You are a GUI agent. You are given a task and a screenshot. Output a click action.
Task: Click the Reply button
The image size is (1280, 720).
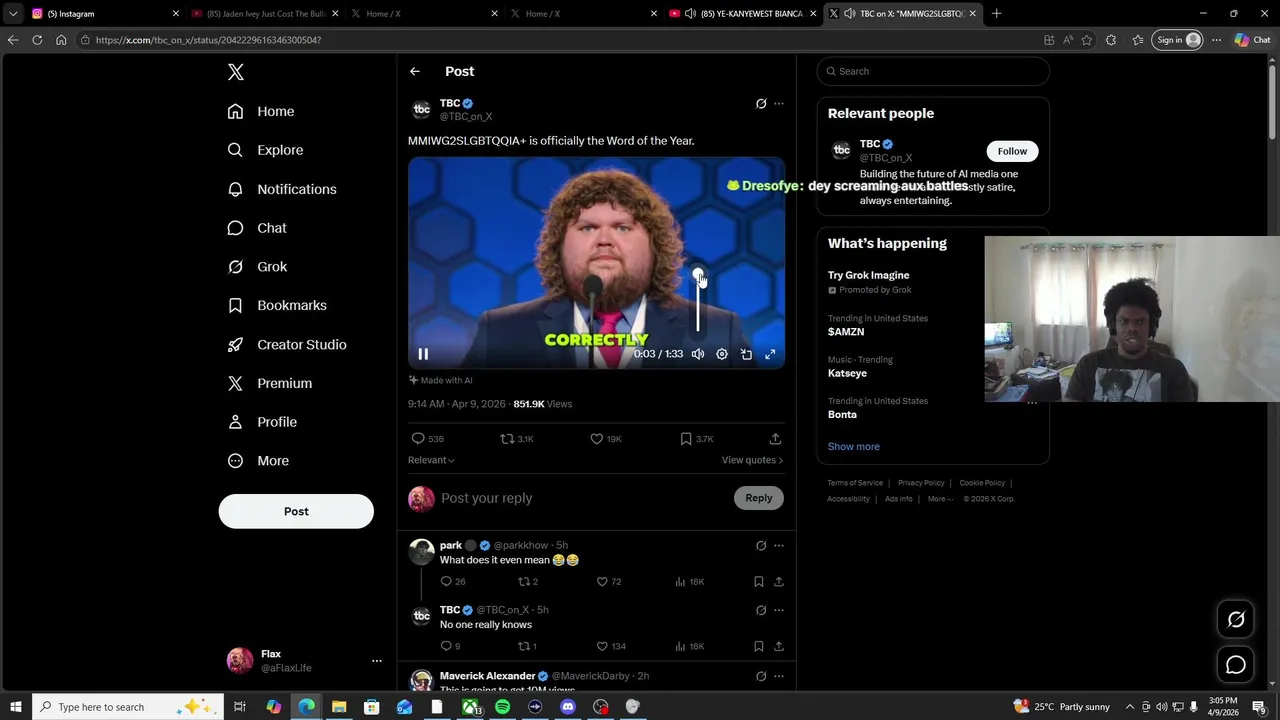click(759, 498)
